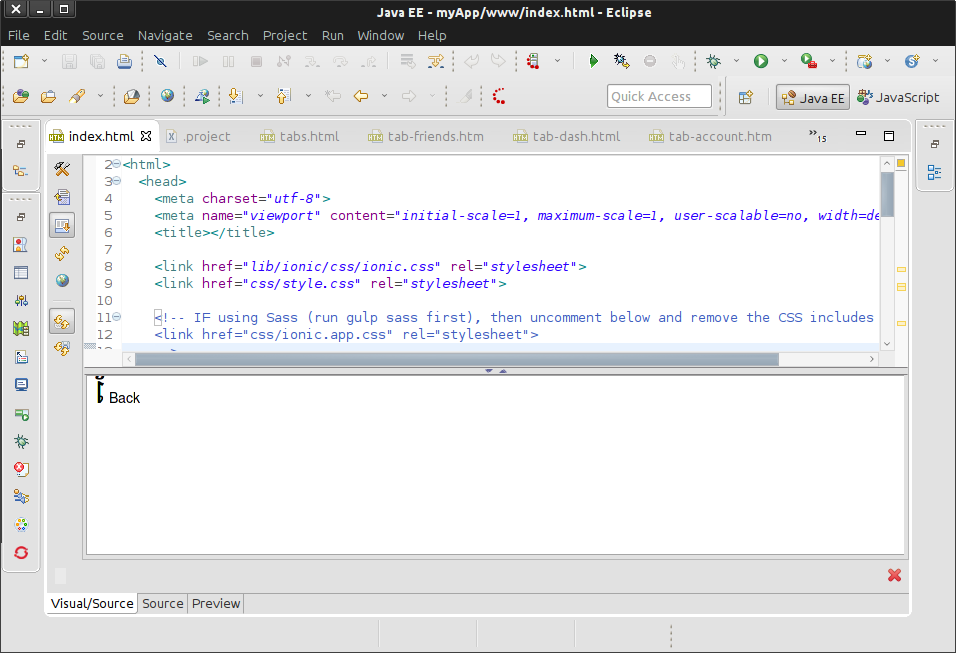
Task: Click the preferences tools icon in editor sidebar
Action: pos(62,169)
